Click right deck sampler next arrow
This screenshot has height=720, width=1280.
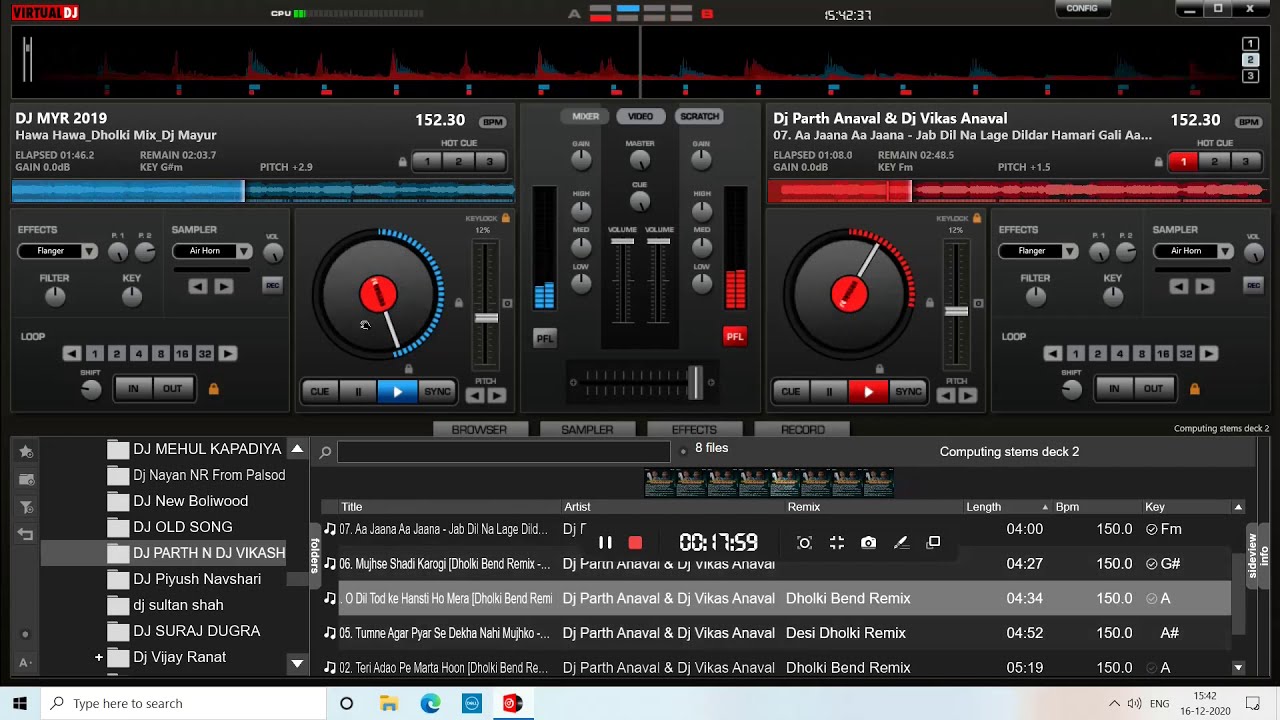click(x=1204, y=286)
